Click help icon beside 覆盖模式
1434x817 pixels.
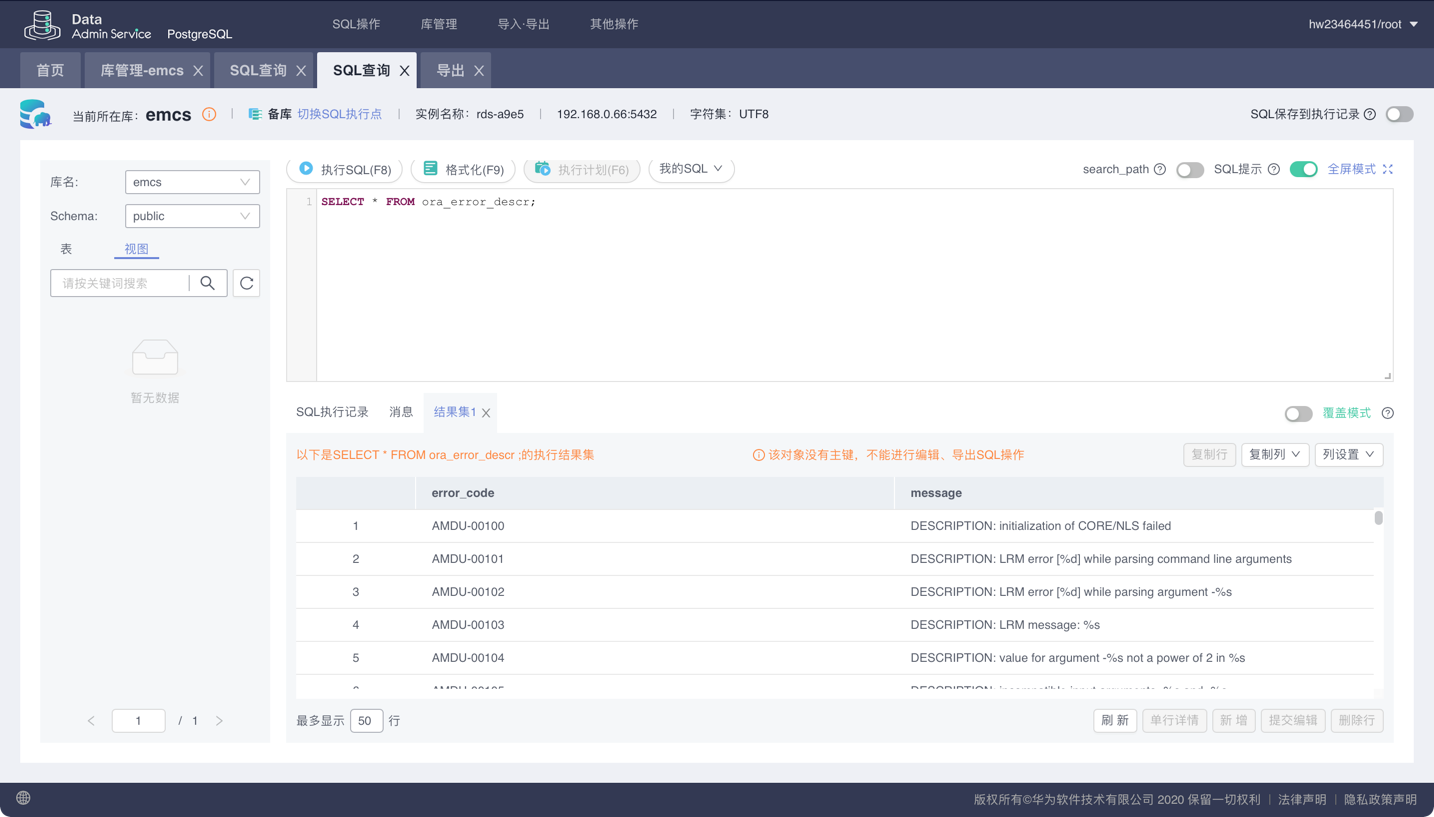pos(1387,413)
